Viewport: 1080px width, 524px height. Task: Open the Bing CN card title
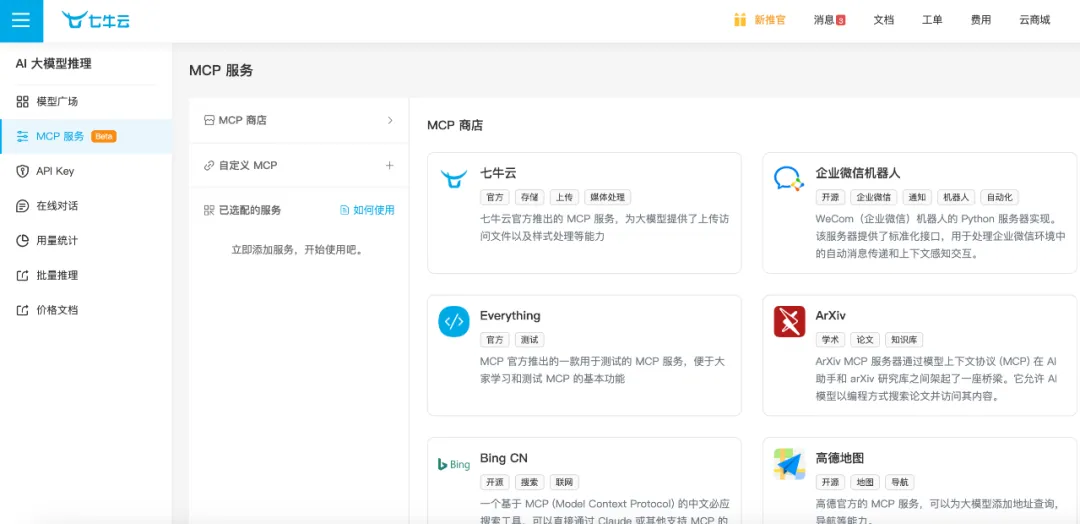(x=504, y=459)
